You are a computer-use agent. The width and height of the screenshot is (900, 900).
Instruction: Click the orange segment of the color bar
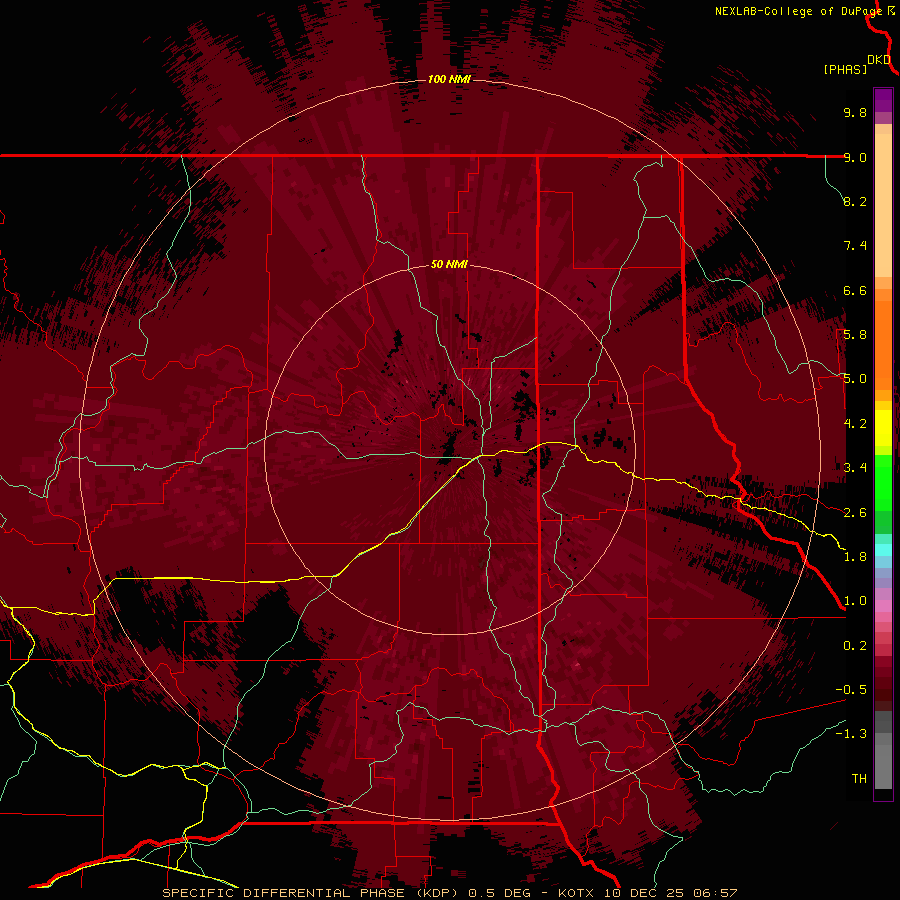[x=883, y=344]
